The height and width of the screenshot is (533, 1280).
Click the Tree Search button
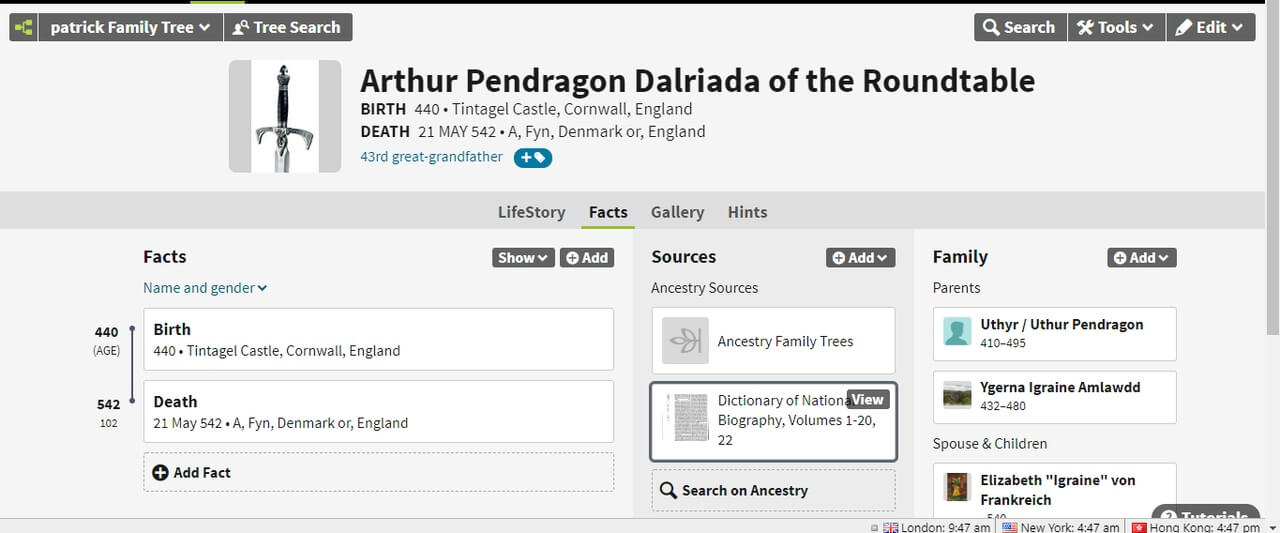pyautogui.click(x=288, y=28)
